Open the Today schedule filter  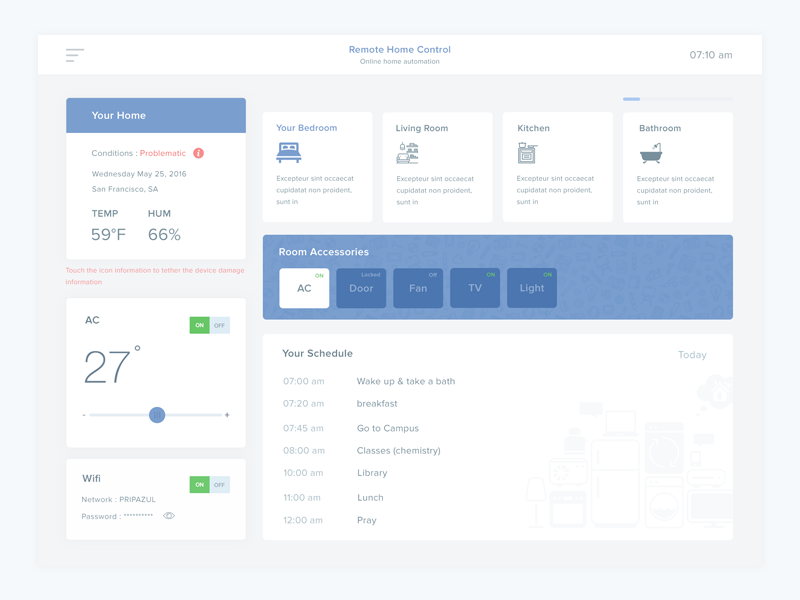pos(692,355)
